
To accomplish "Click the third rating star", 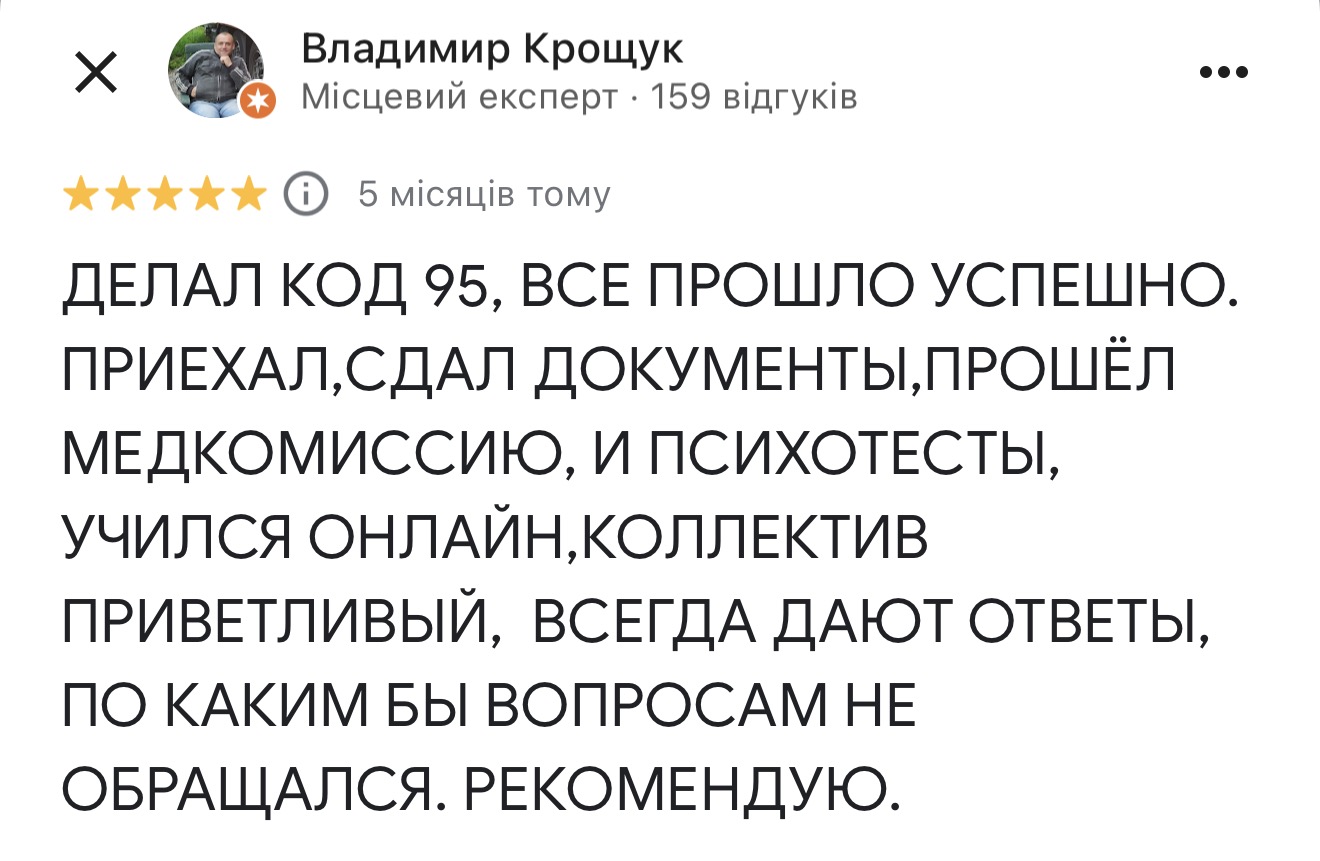I will [x=164, y=194].
